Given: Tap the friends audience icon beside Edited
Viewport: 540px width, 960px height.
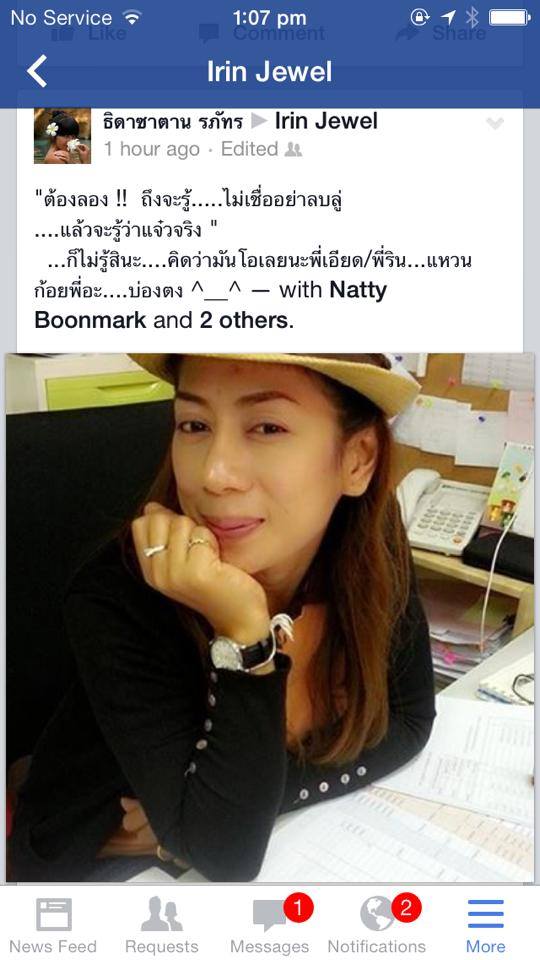Looking at the screenshot, I should pos(293,149).
